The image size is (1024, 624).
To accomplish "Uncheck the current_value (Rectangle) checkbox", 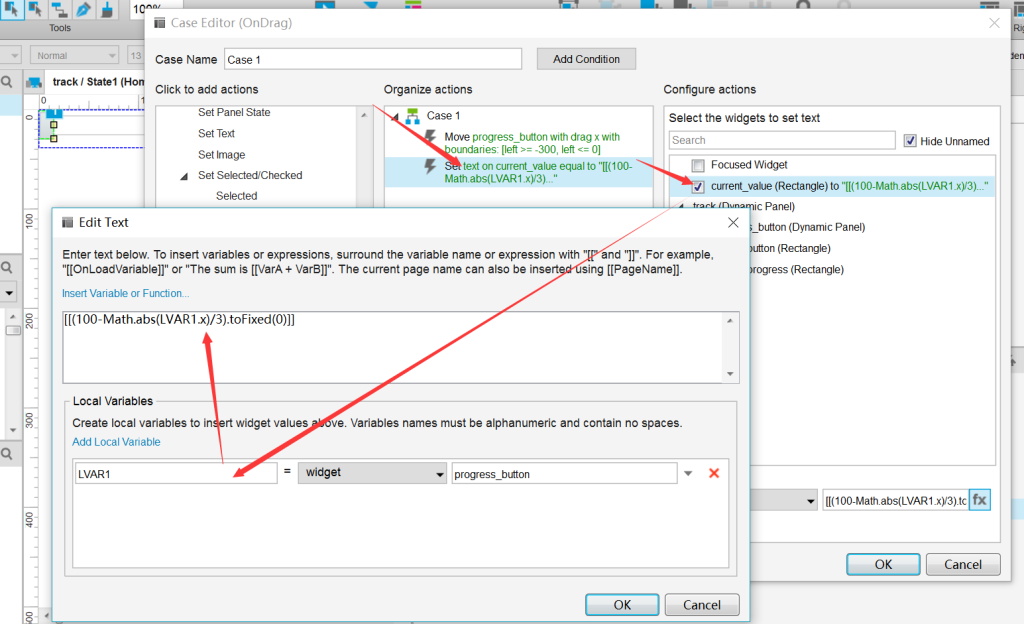I will (x=698, y=187).
